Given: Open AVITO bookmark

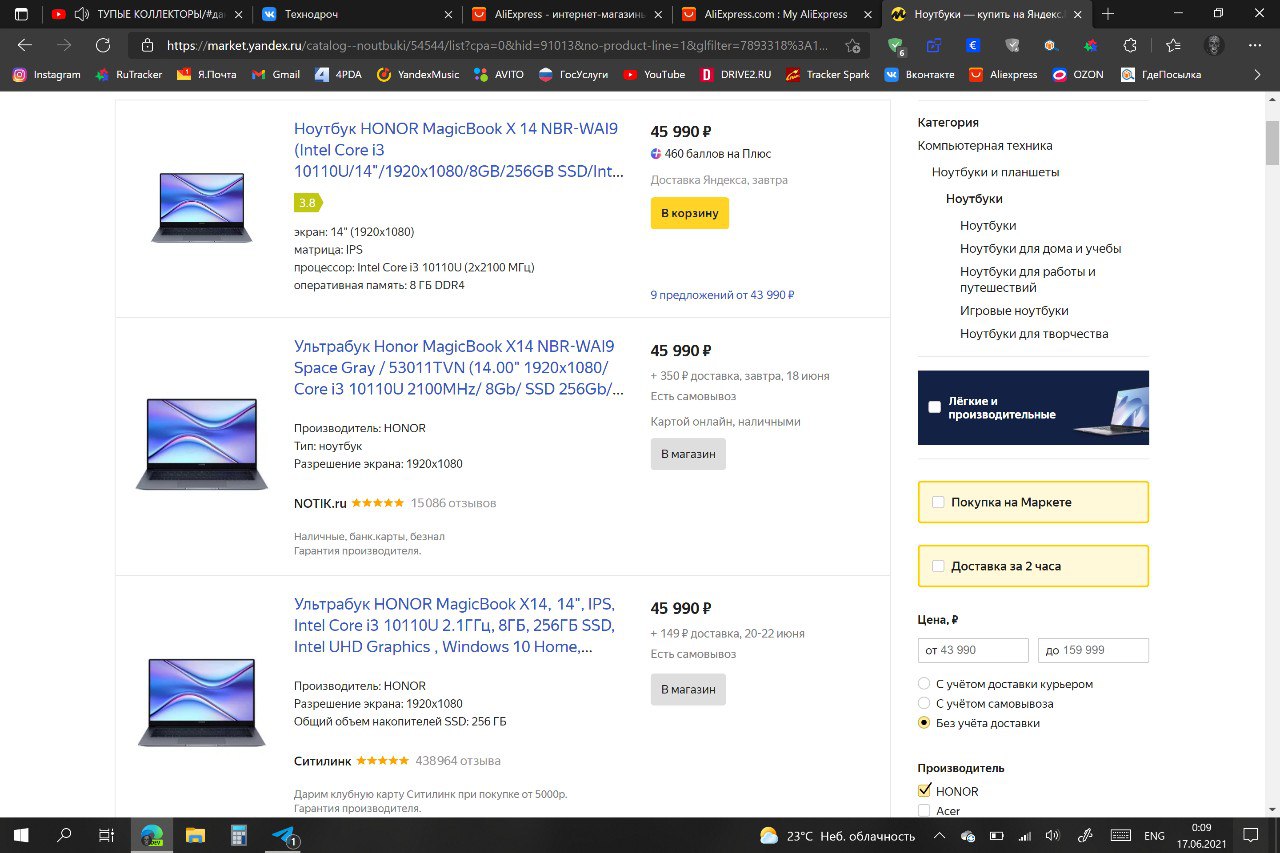Looking at the screenshot, I should (498, 74).
